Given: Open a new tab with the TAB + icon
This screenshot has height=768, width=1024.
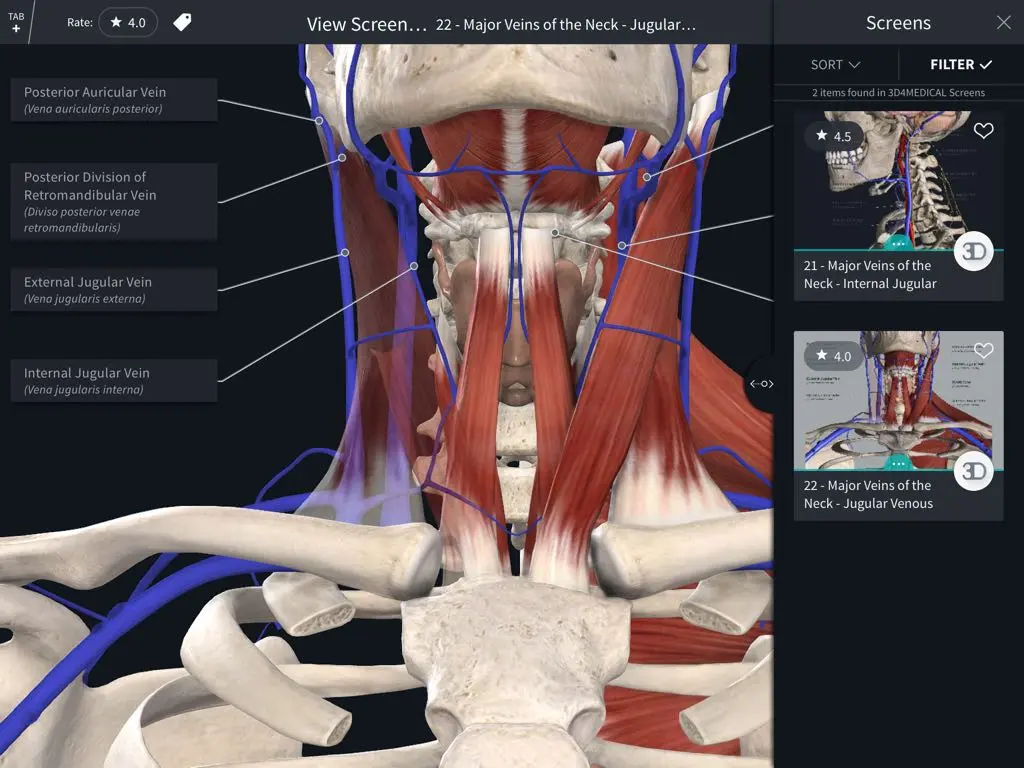Looking at the screenshot, I should (x=15, y=20).
